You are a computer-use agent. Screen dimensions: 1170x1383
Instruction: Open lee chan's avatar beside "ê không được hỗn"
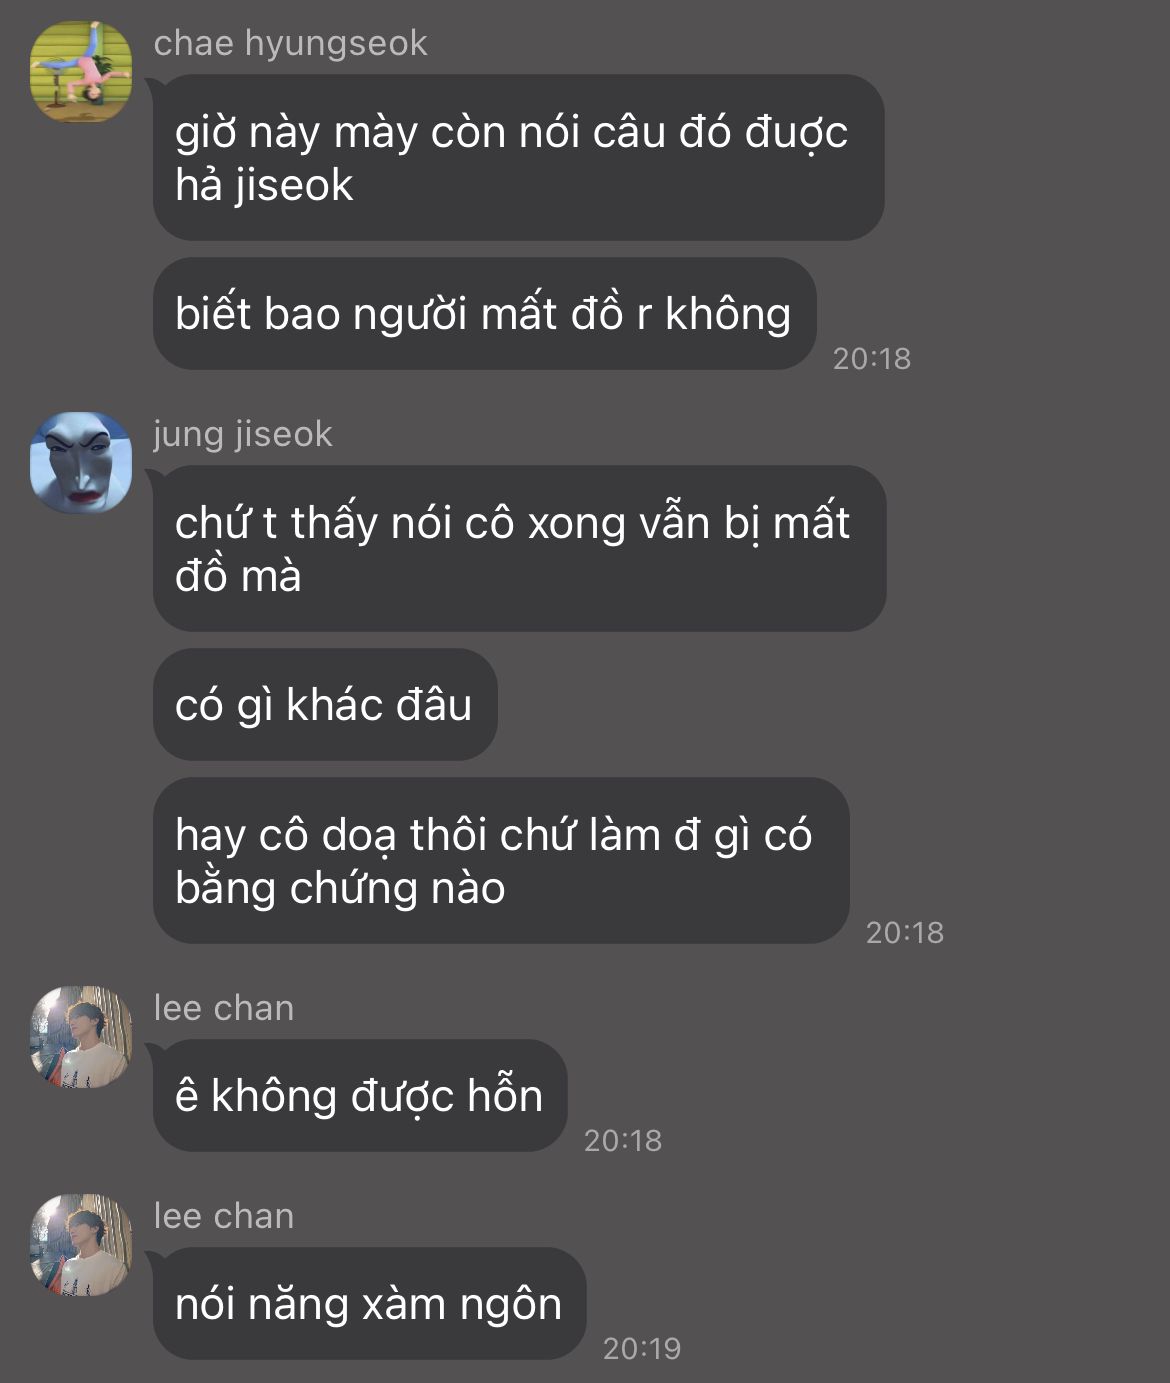pyautogui.click(x=81, y=1037)
